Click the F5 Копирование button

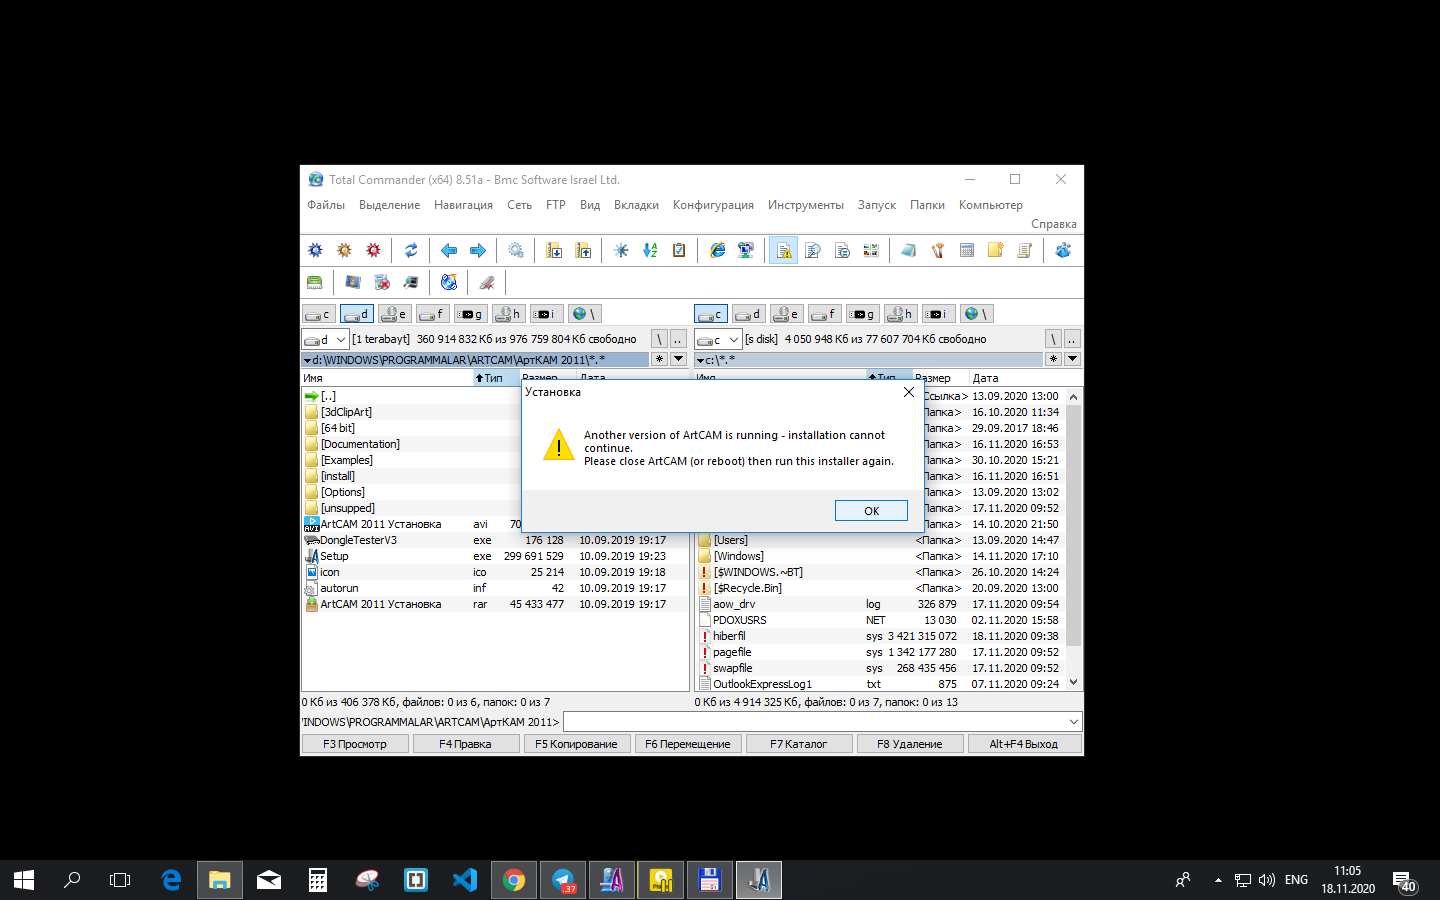pos(576,744)
